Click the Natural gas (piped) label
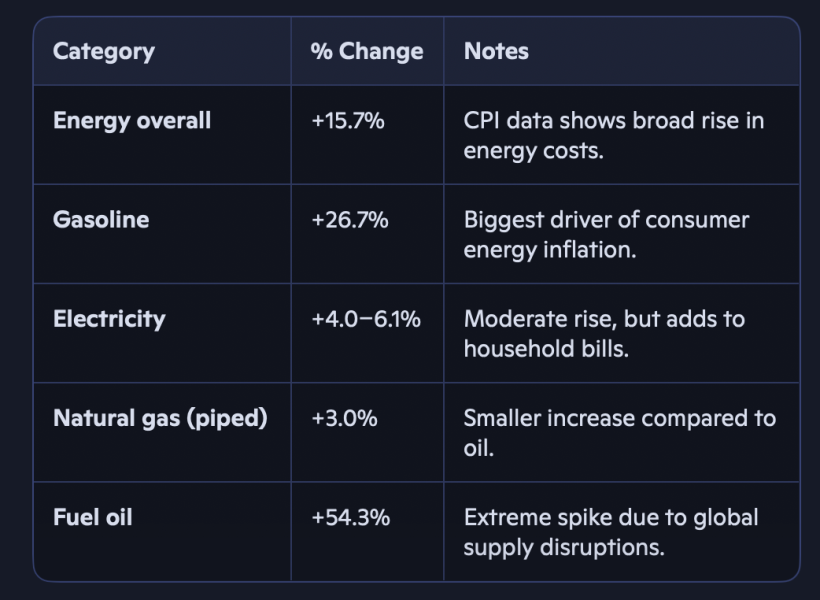 coord(160,418)
